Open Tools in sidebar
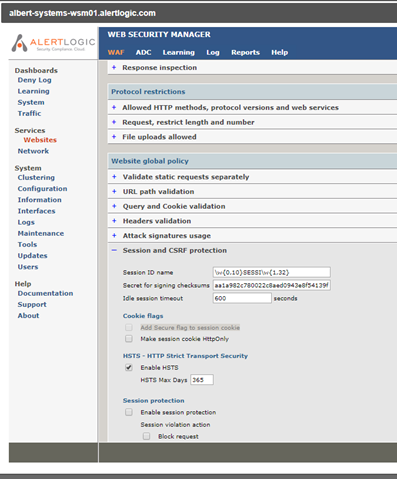 pyautogui.click(x=27, y=245)
